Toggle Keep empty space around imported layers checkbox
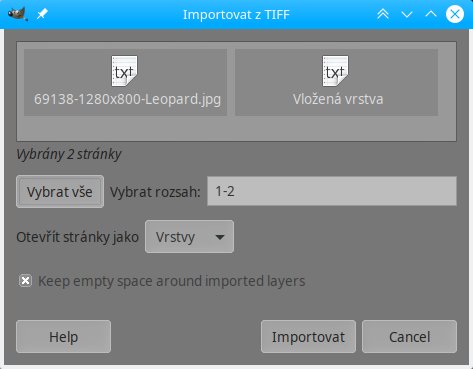 coord(25,281)
